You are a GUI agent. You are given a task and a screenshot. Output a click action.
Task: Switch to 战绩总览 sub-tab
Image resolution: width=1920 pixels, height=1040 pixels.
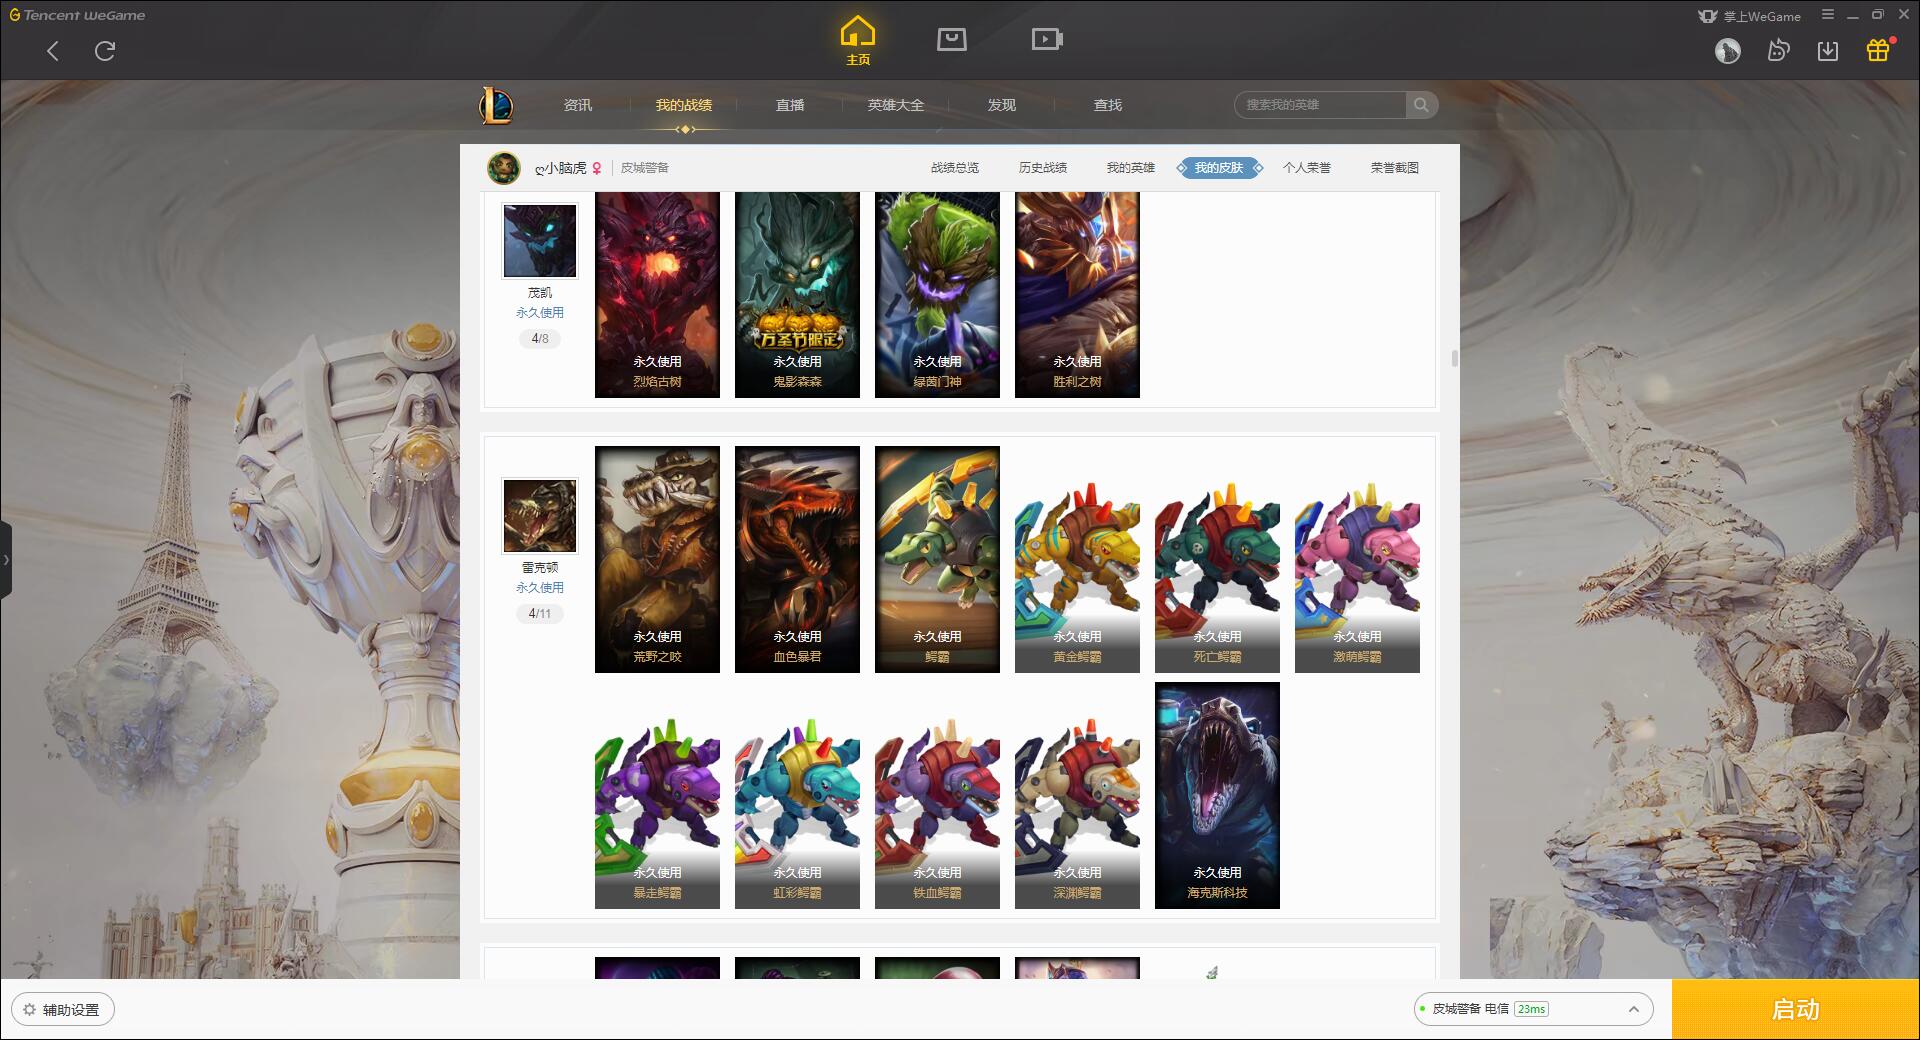[955, 168]
